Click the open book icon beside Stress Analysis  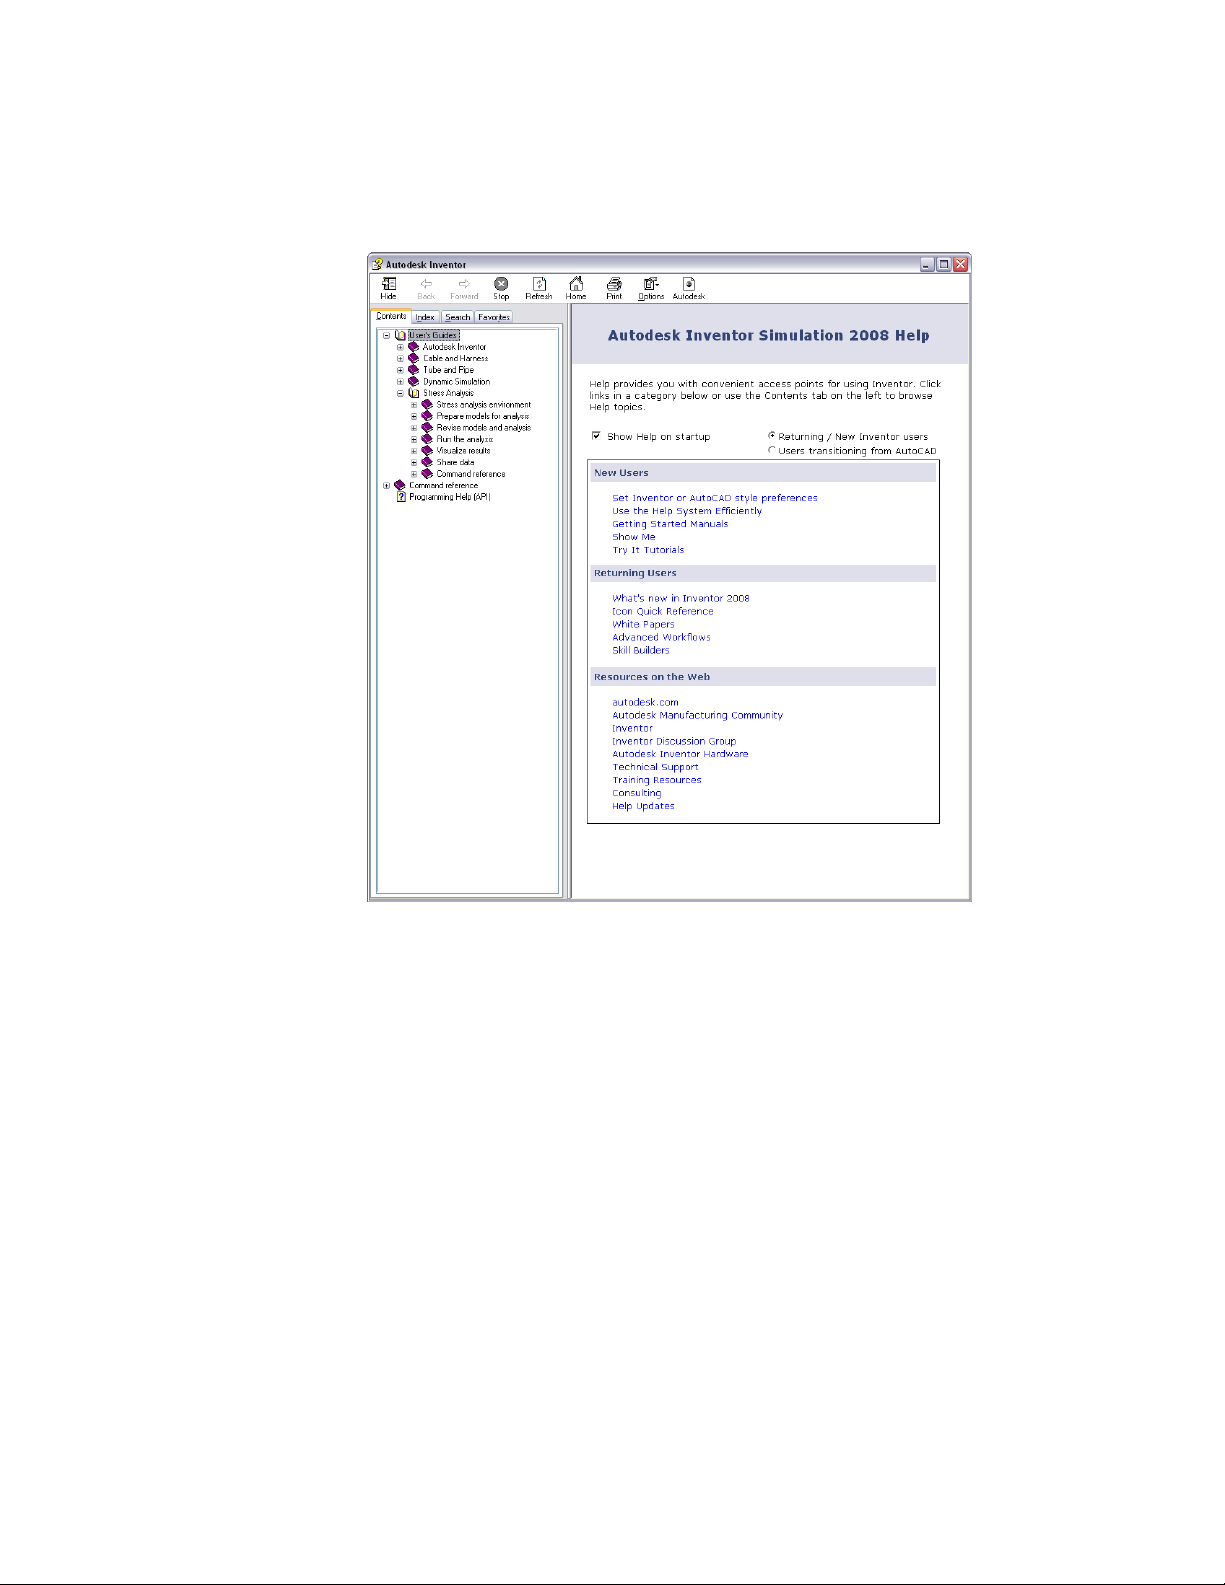414,393
